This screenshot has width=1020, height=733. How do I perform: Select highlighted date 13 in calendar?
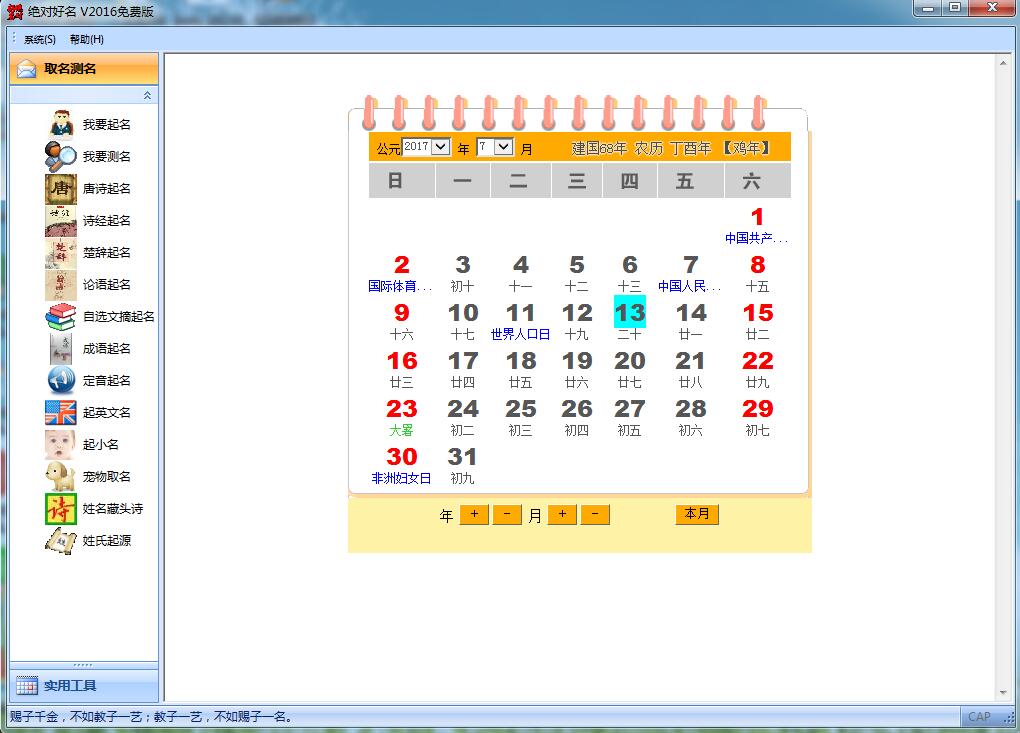tap(630, 312)
